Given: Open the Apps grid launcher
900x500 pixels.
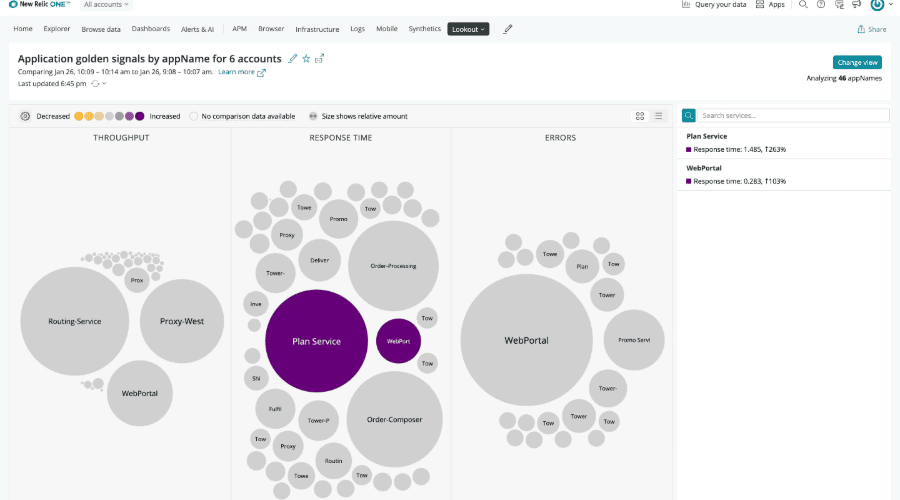Looking at the screenshot, I should click(x=770, y=5).
